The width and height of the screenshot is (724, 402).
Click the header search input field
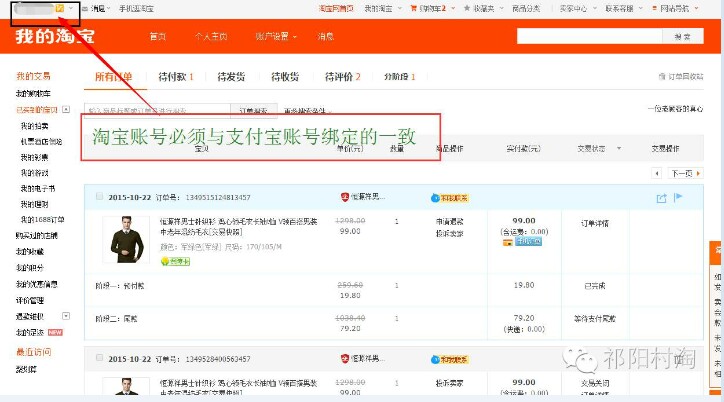pyautogui.click(x=590, y=36)
